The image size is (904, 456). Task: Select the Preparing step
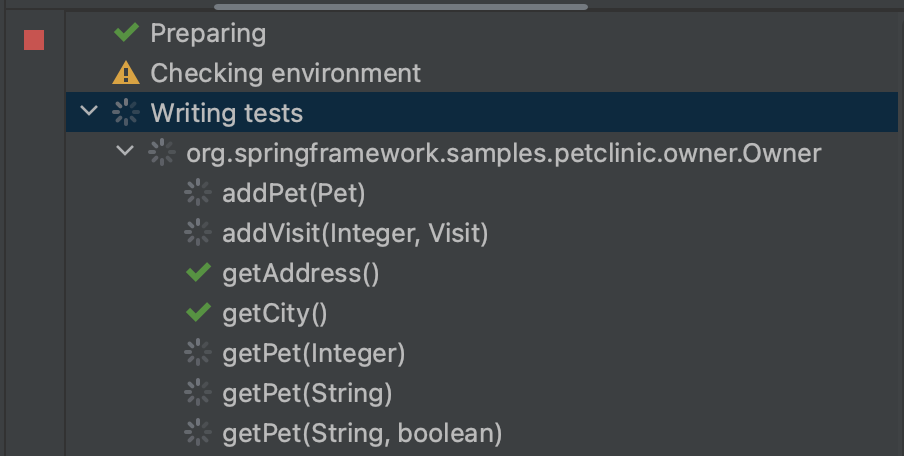pos(208,33)
